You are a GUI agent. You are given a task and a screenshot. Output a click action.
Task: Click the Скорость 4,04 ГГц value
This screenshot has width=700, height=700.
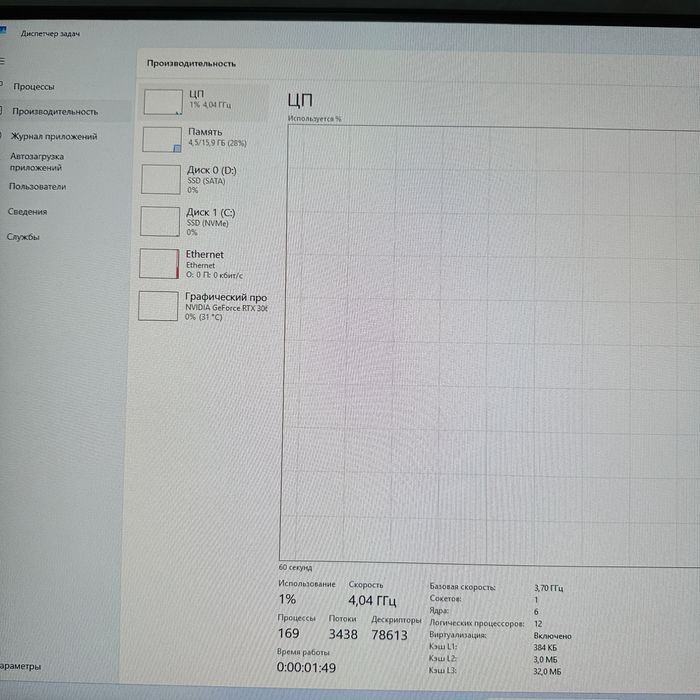click(372, 600)
